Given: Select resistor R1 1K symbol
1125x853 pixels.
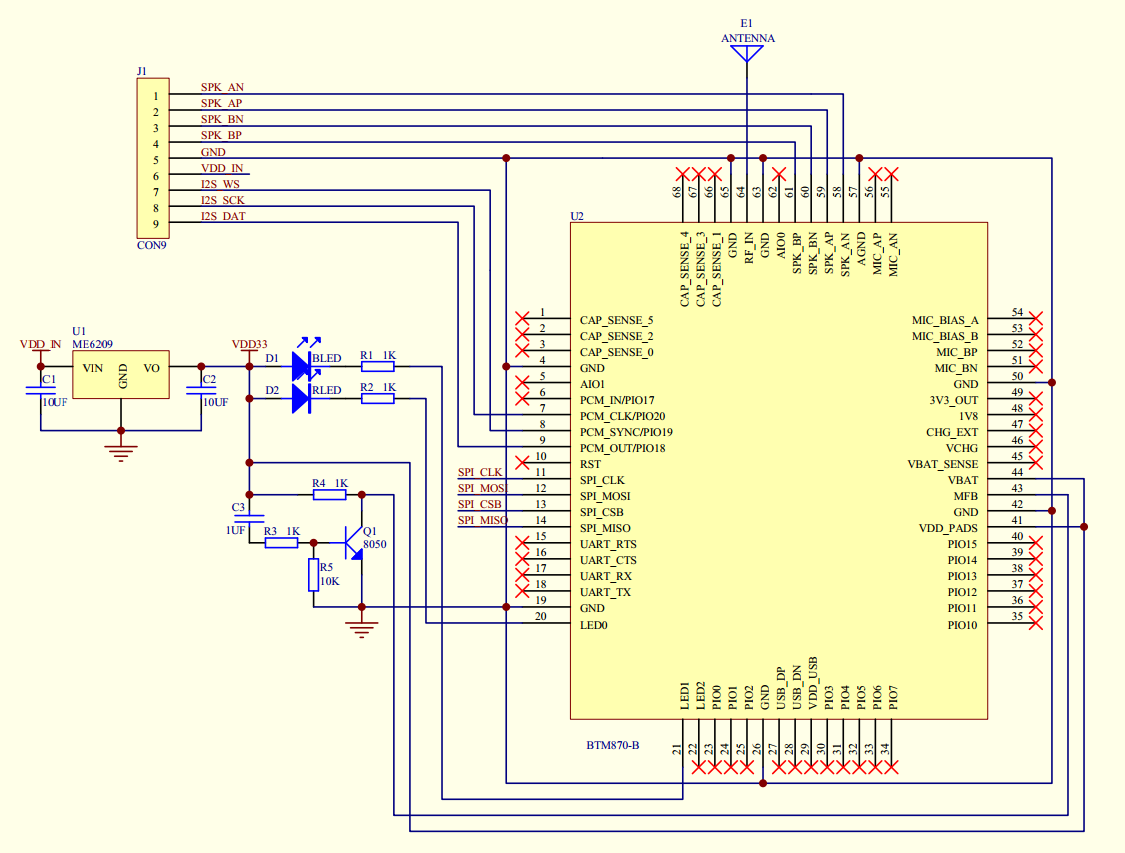Looking at the screenshot, I should 377,367.
